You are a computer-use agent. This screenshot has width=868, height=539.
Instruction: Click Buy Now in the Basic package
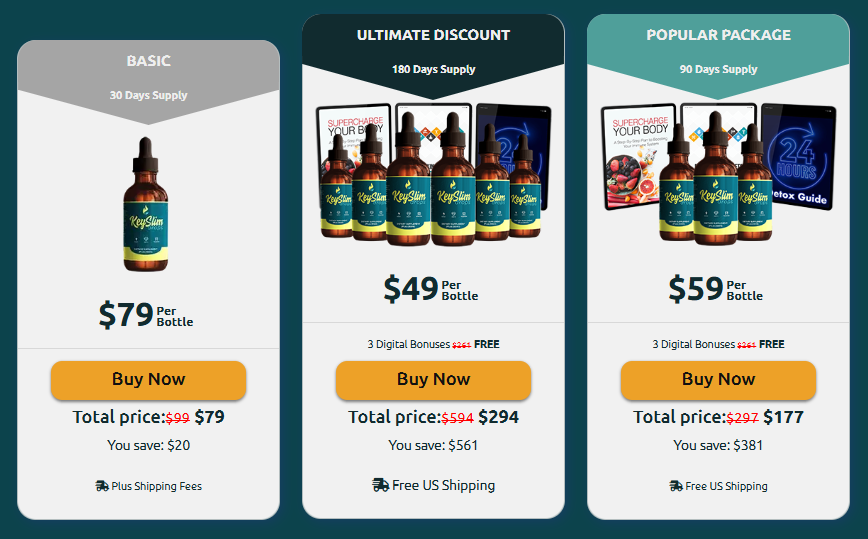(x=148, y=380)
